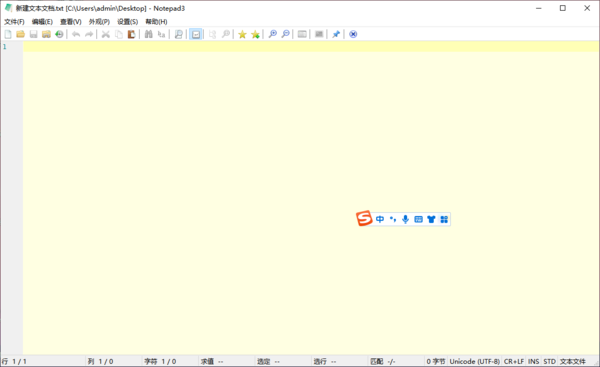The width and height of the screenshot is (600, 367).
Task: Minimize the Notepad3 window
Action: (x=539, y=8)
